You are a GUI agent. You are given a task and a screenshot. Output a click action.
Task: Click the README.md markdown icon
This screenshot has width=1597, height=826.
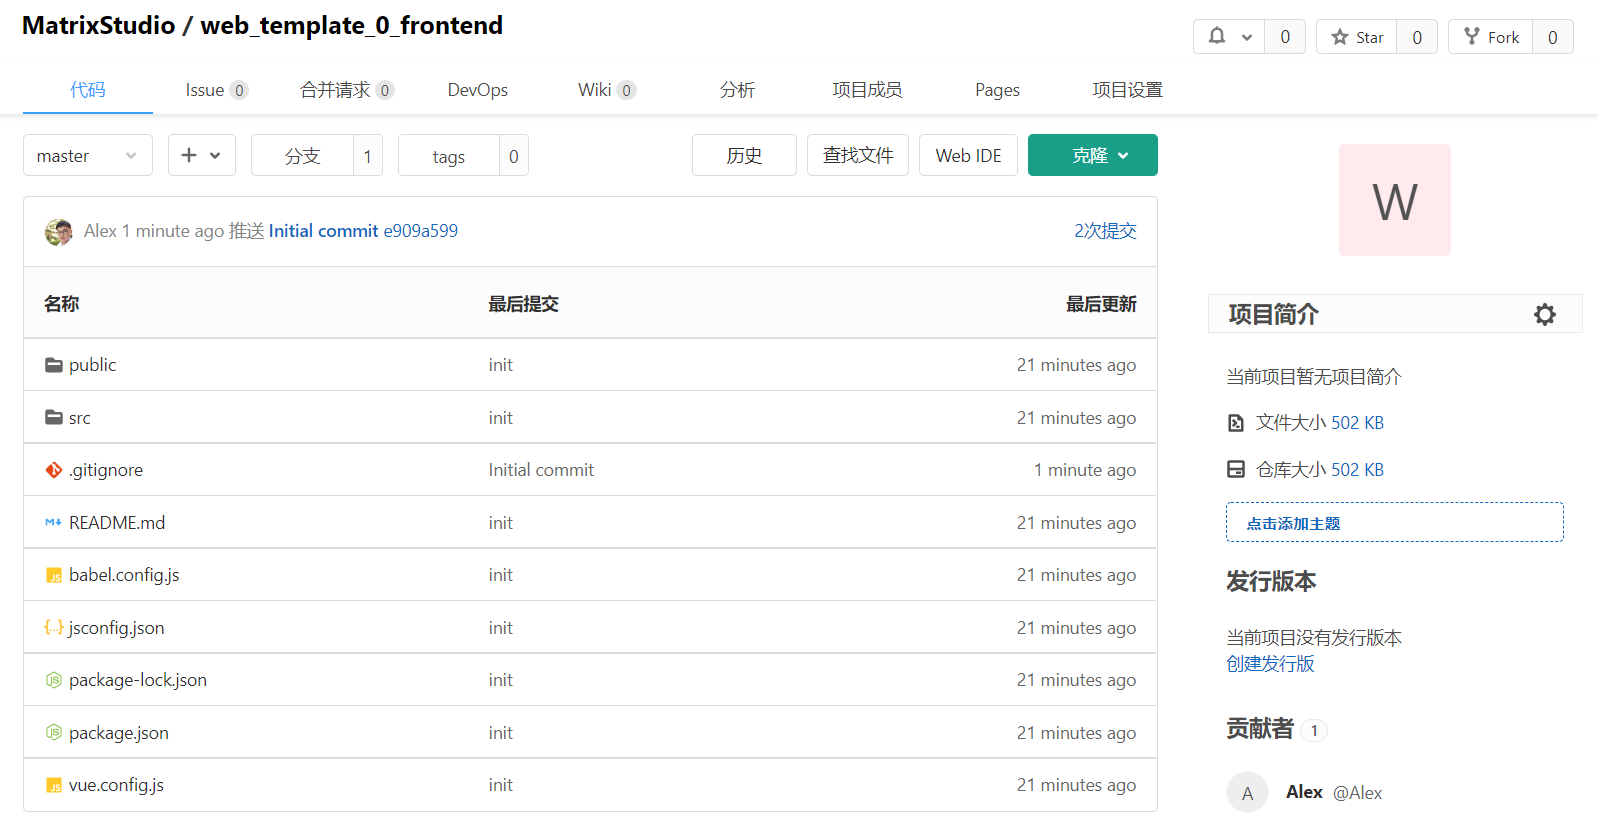click(54, 522)
